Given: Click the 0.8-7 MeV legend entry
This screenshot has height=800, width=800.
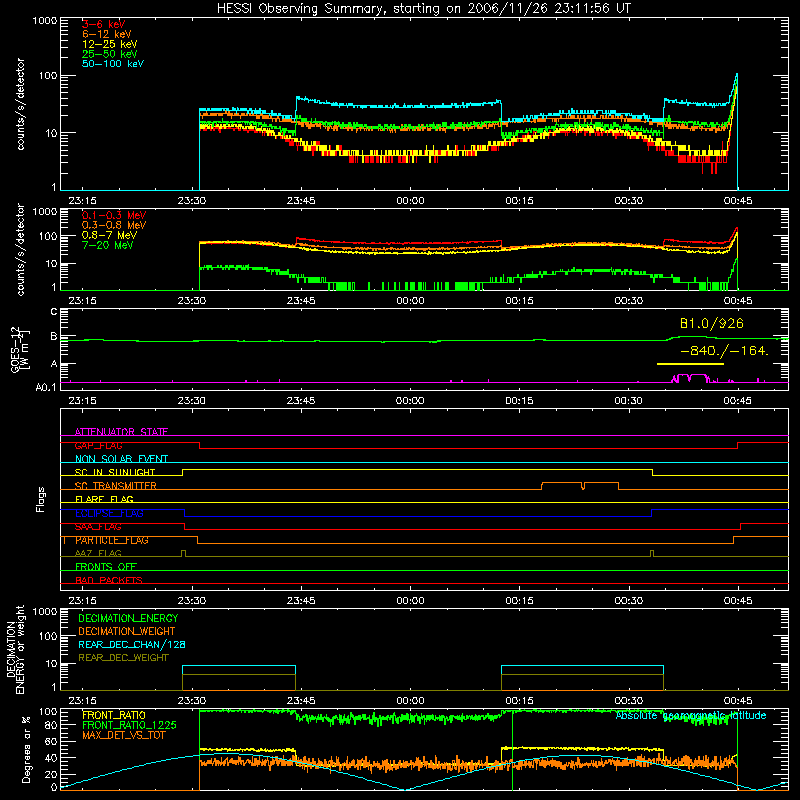Looking at the screenshot, I should [109, 235].
